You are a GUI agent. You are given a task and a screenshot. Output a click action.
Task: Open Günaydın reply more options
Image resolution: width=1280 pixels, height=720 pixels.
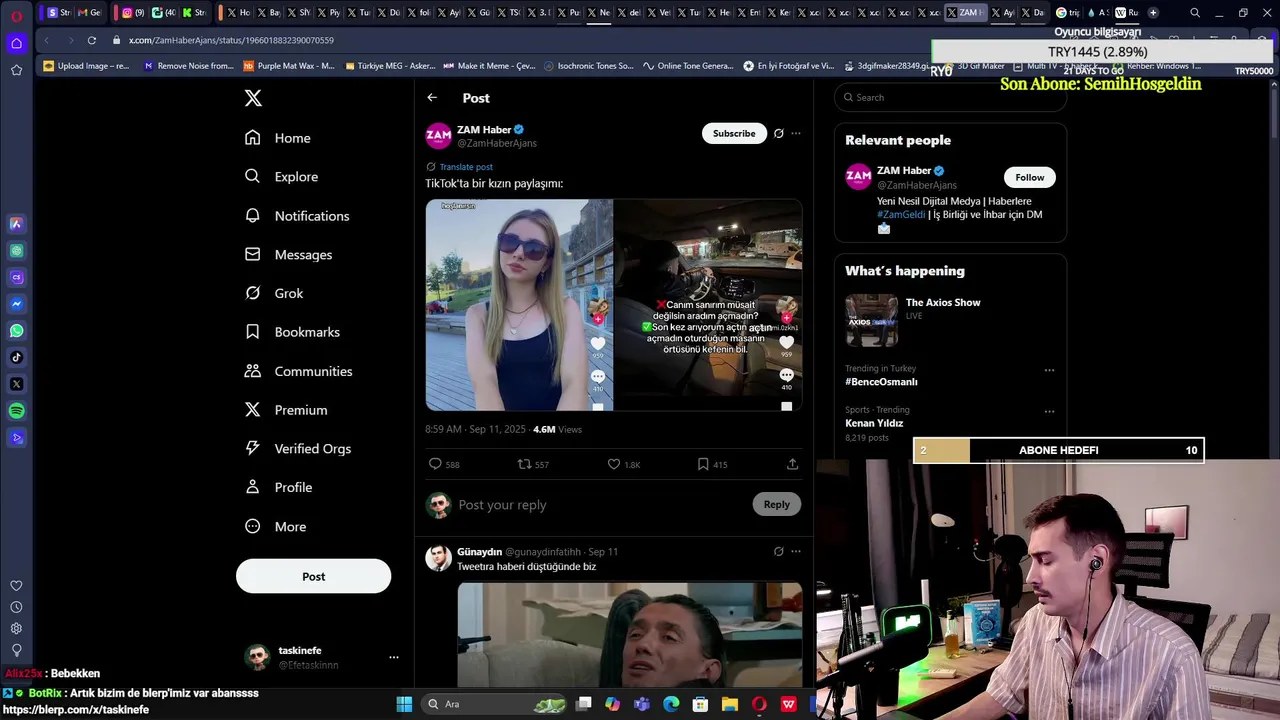tap(796, 551)
